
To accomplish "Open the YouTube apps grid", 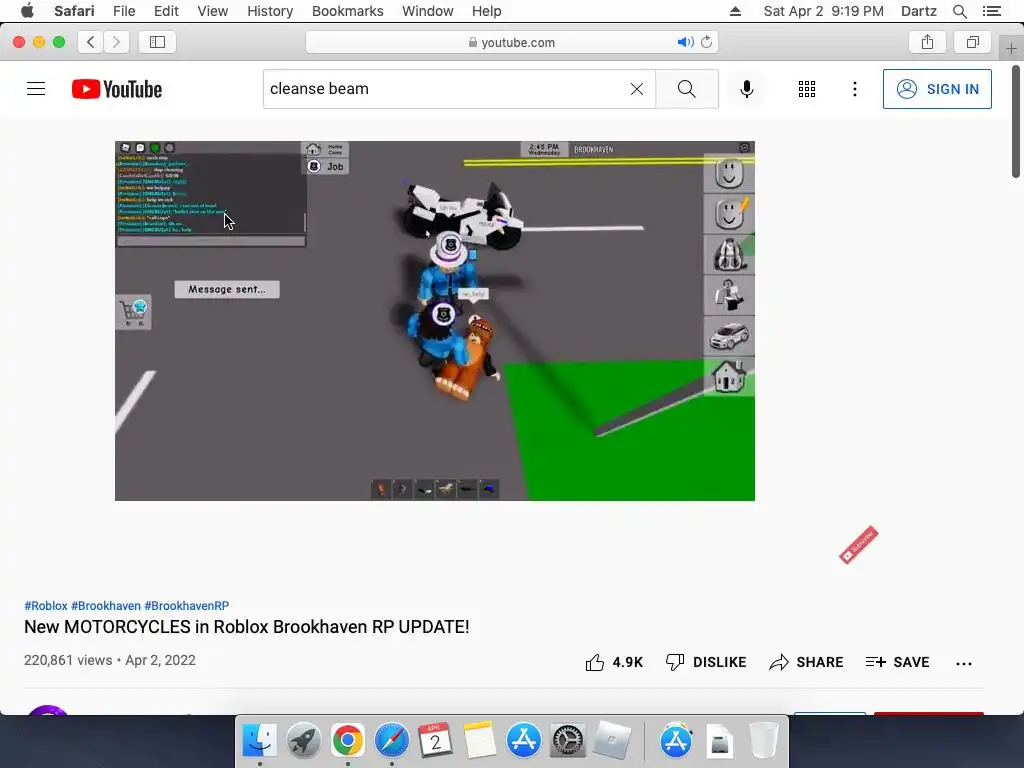I will pos(807,89).
